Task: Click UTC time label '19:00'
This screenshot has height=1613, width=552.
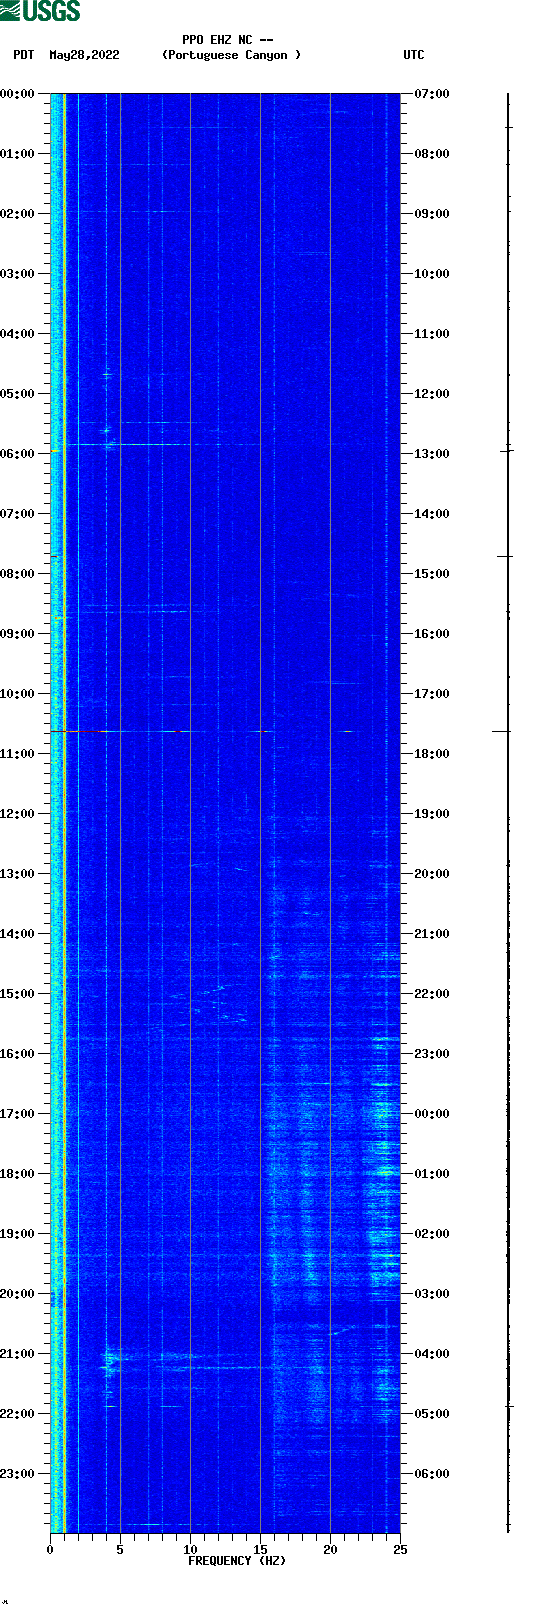Action: tap(432, 814)
